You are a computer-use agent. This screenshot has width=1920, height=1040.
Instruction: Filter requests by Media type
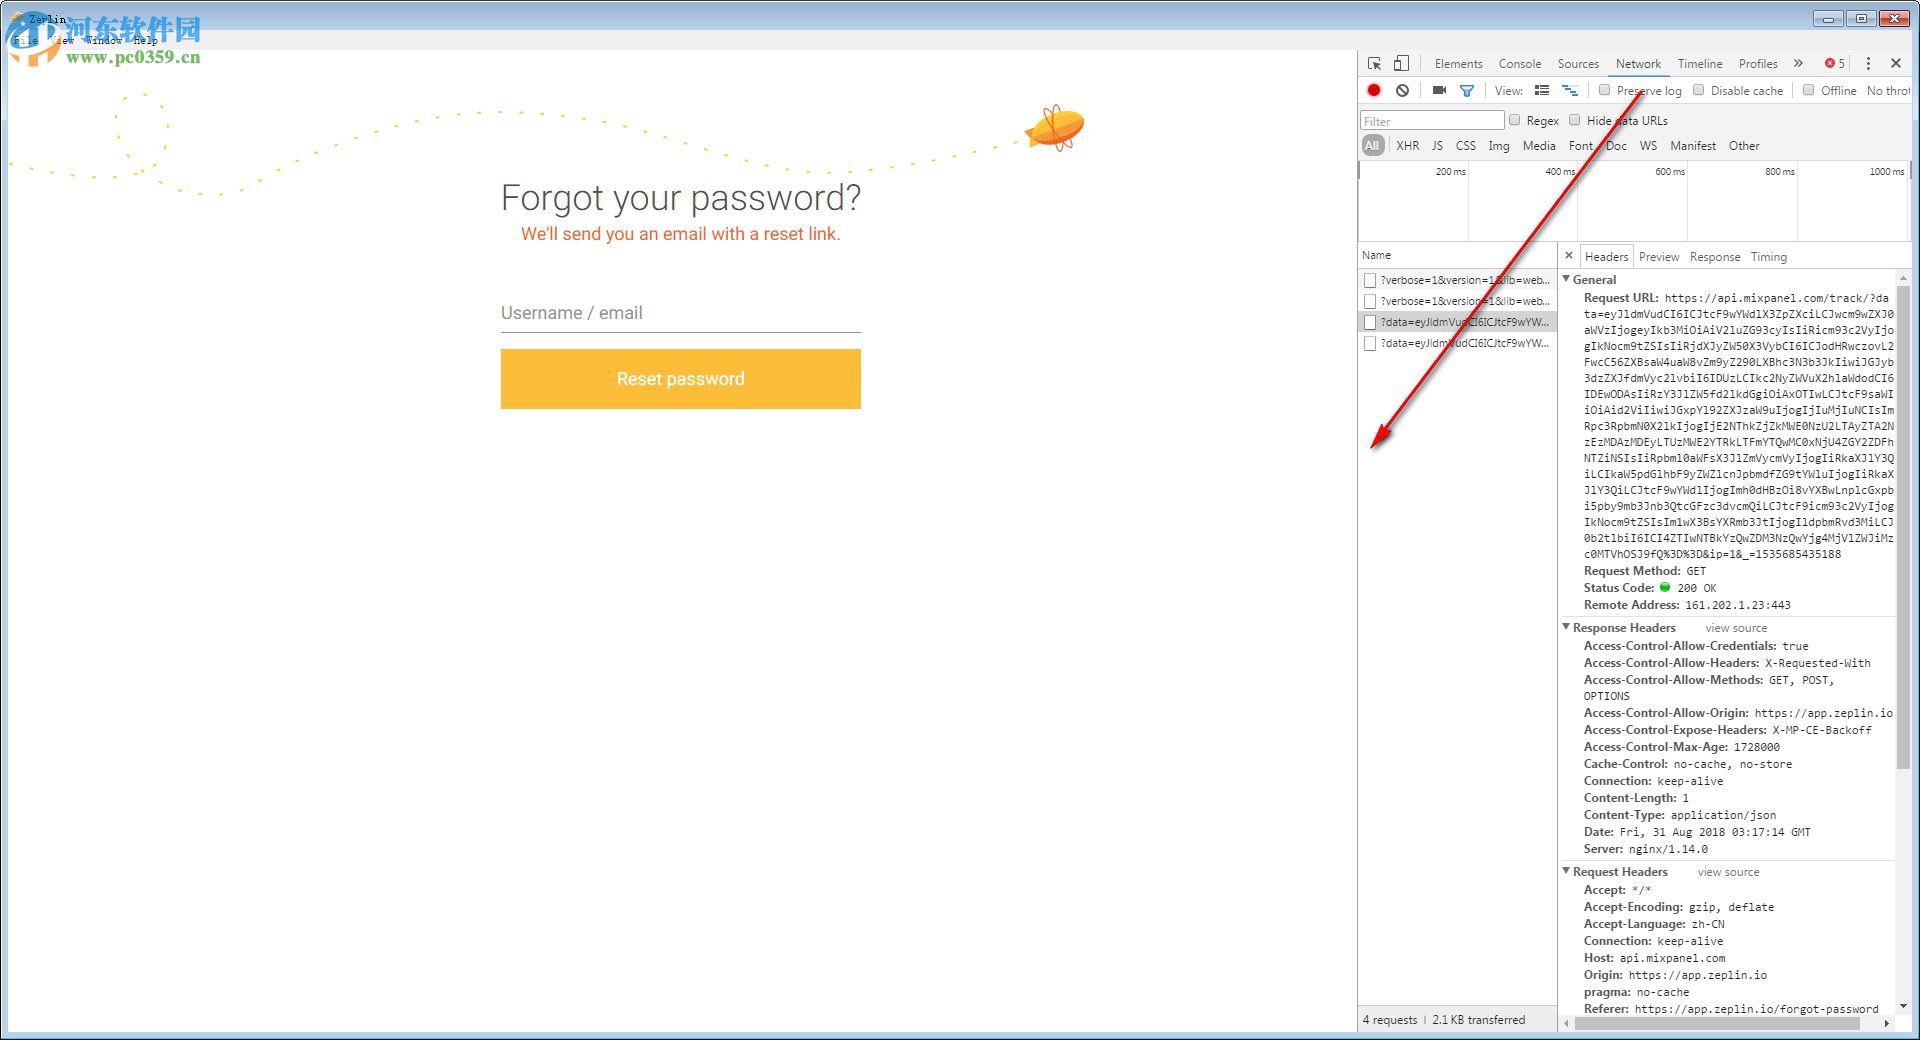tap(1539, 145)
